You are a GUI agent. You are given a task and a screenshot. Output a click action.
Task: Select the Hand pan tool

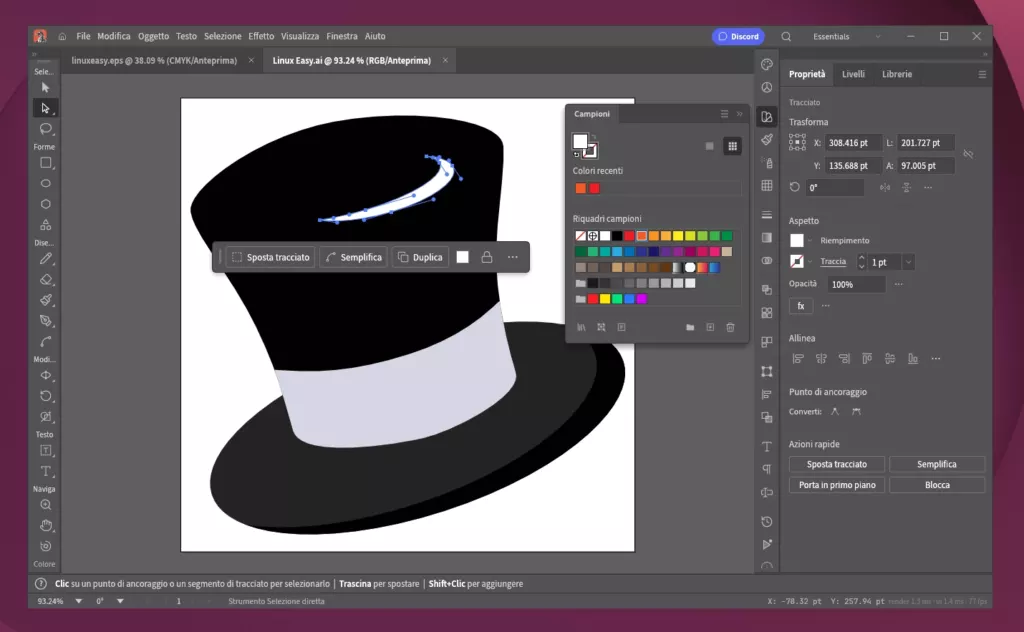tap(45, 526)
